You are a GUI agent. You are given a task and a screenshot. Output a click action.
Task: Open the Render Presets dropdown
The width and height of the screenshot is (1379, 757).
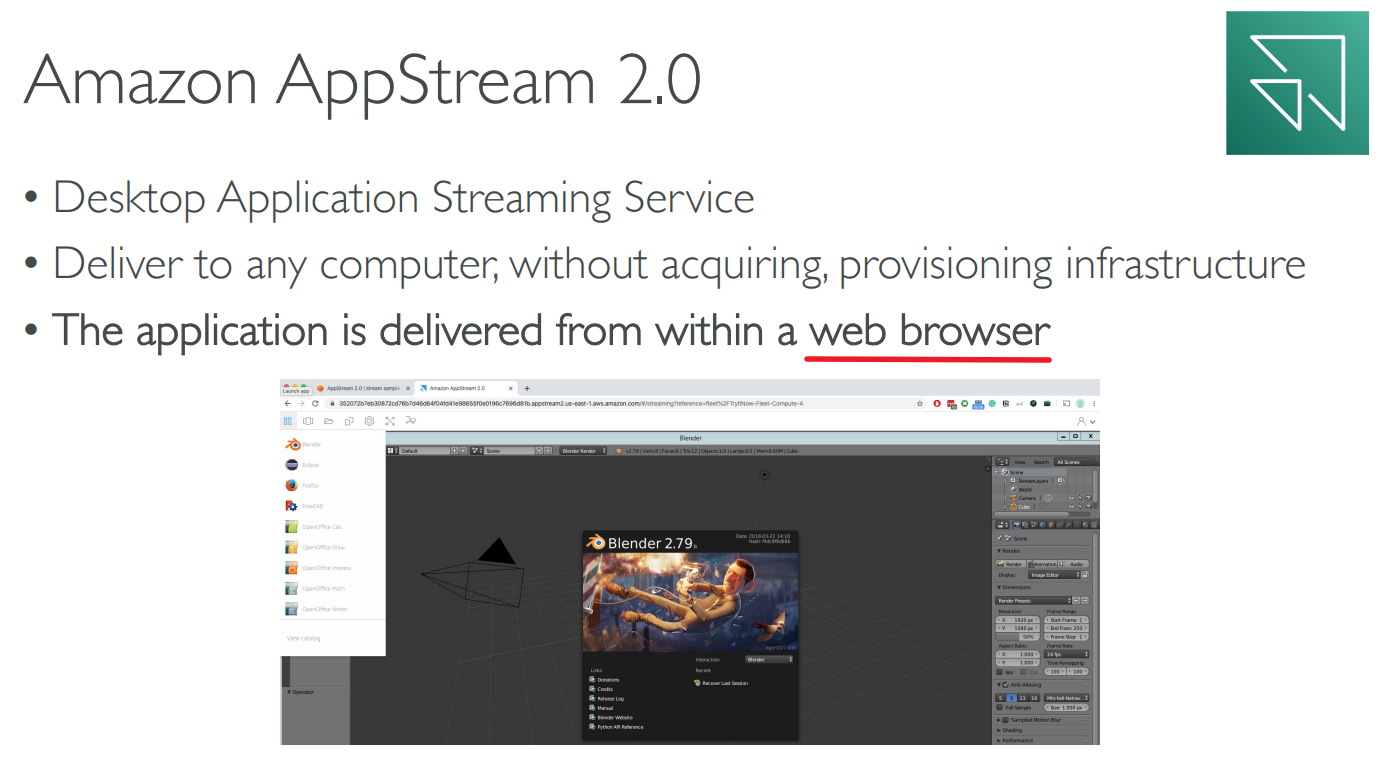(1035, 601)
